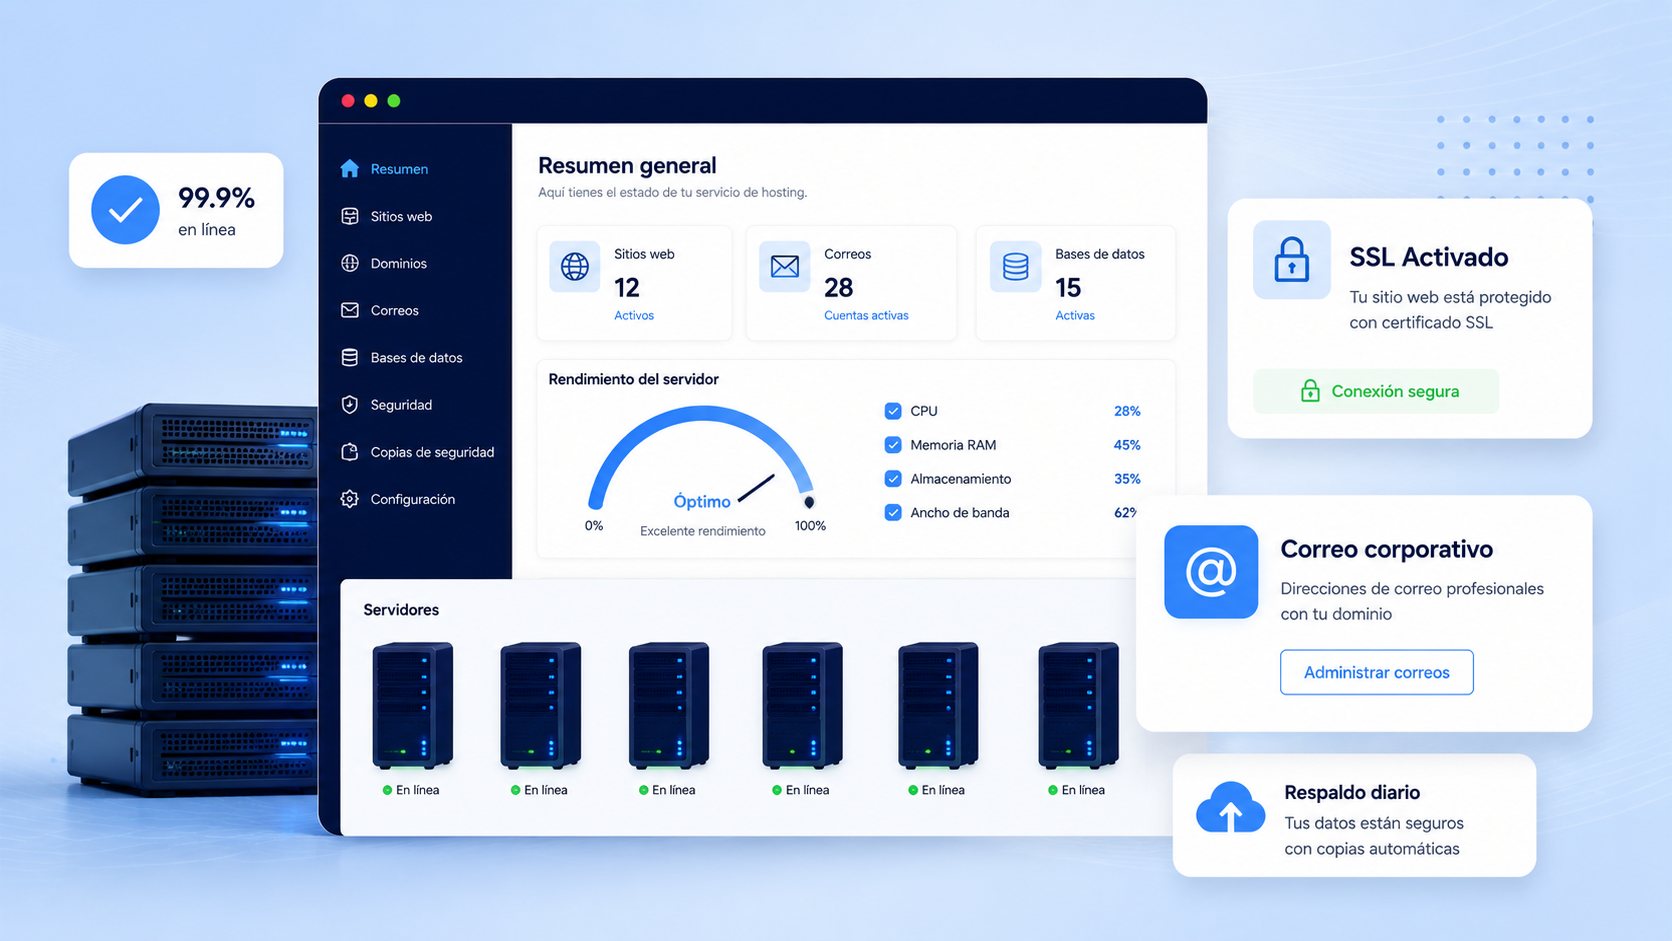
Task: Click the cloud upload icon for Respaldo diario
Action: [1230, 808]
